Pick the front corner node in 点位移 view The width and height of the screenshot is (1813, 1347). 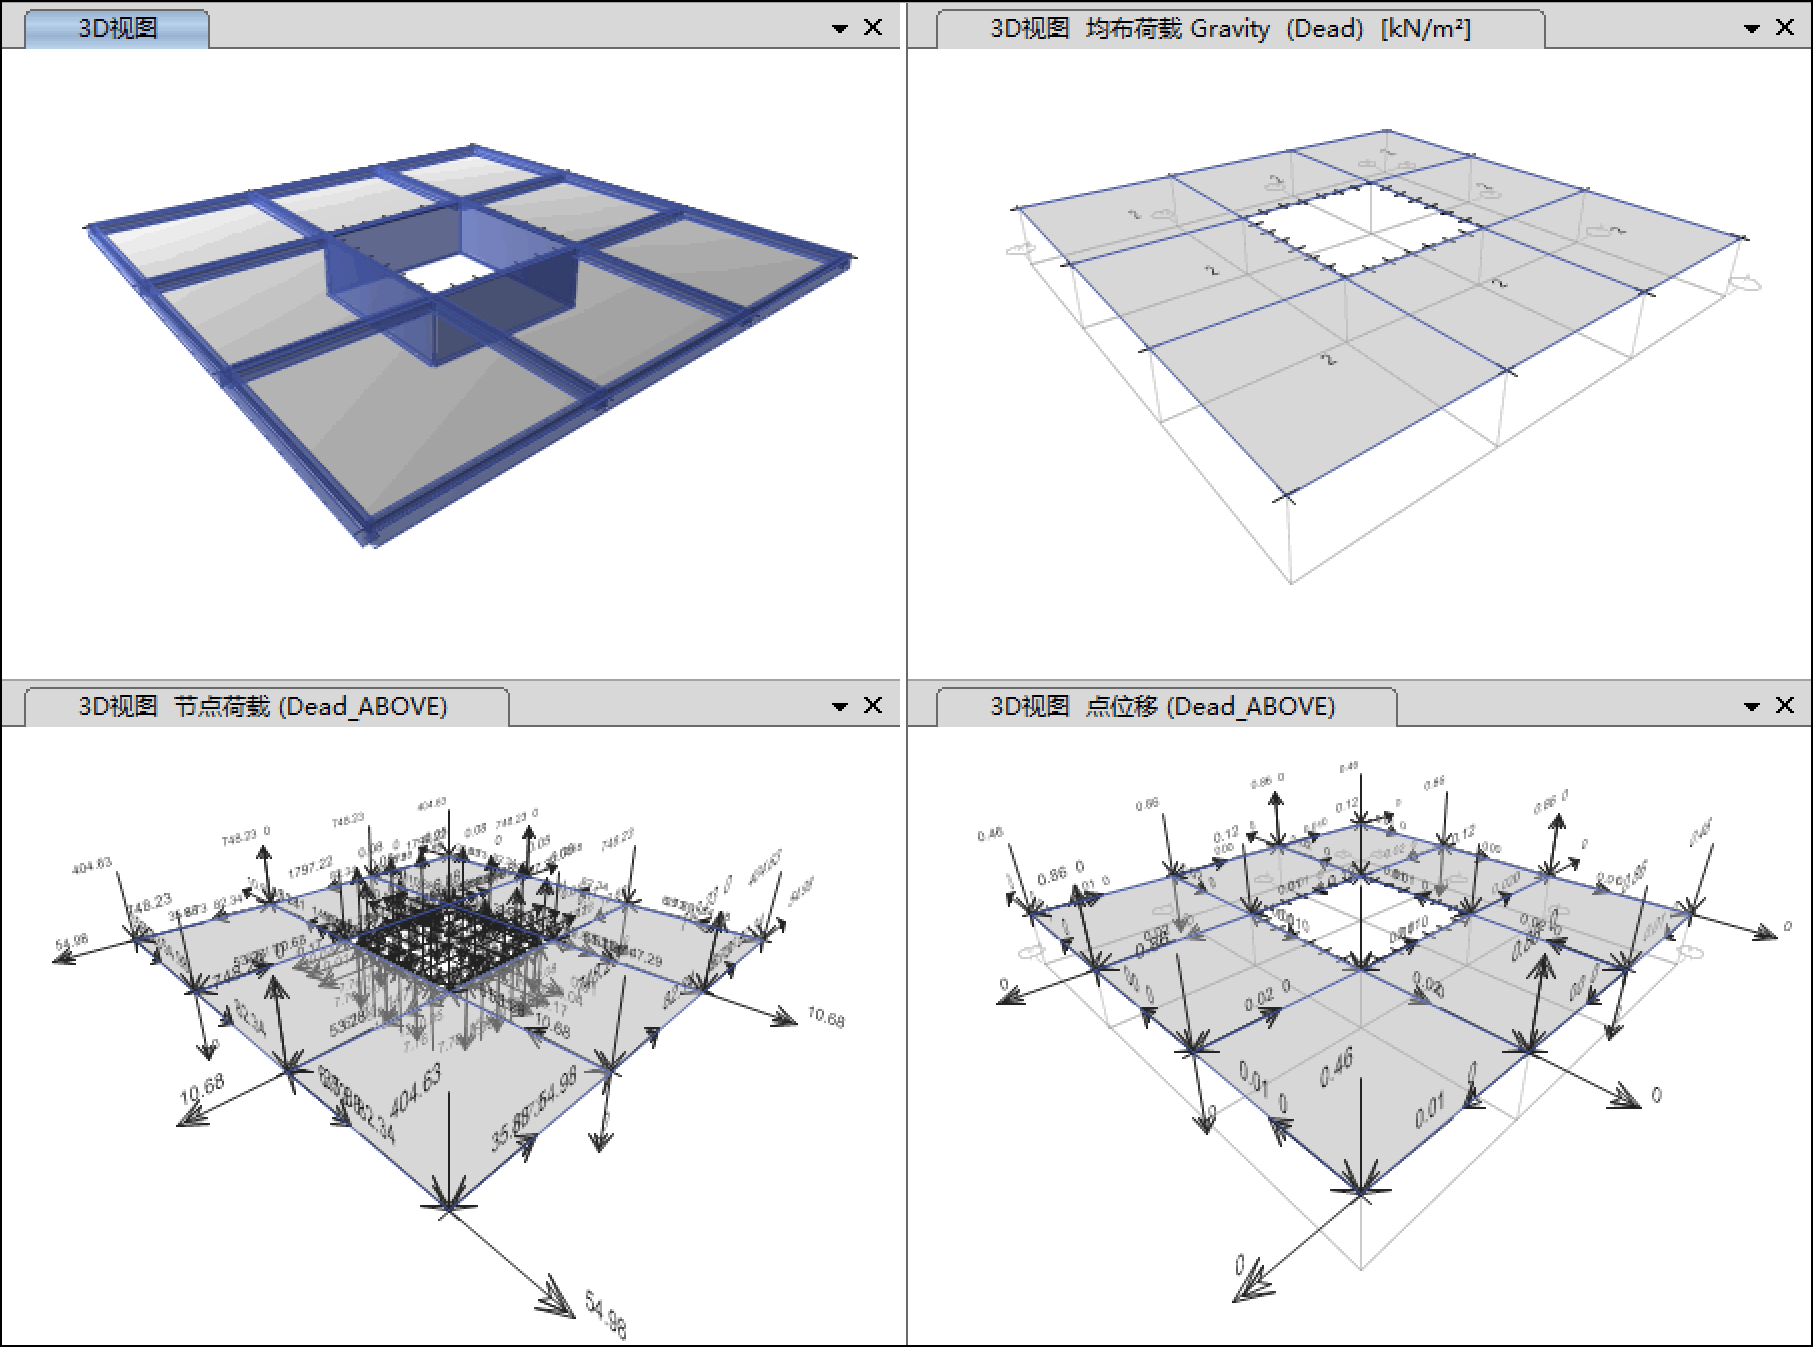click(x=1360, y=1190)
